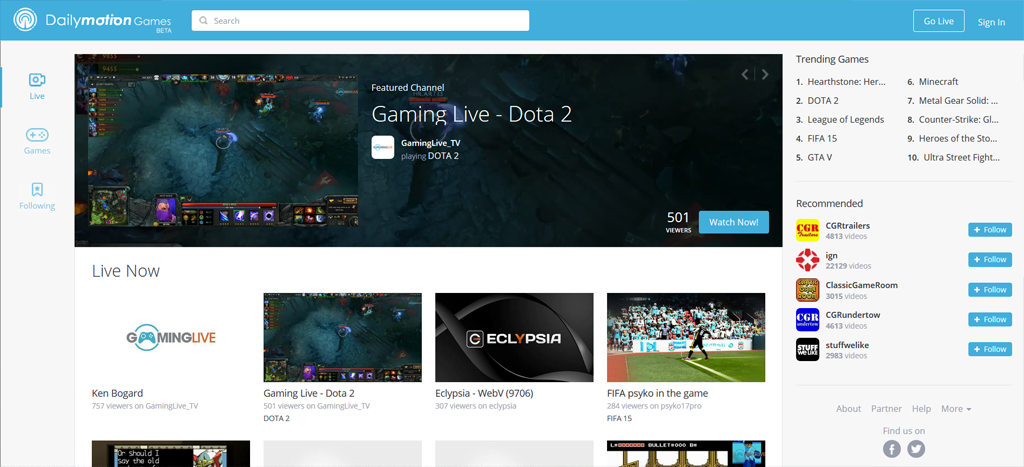Click the featured title Gaming Live - Dota 2

click(x=472, y=114)
